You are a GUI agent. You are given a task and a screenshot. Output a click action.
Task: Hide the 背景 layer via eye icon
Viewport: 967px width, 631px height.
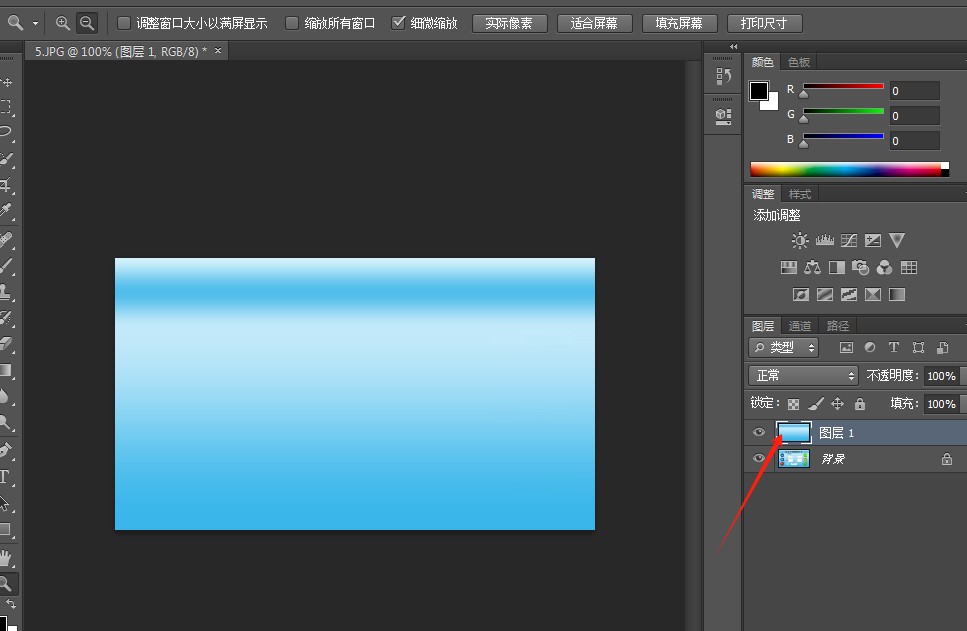[759, 458]
